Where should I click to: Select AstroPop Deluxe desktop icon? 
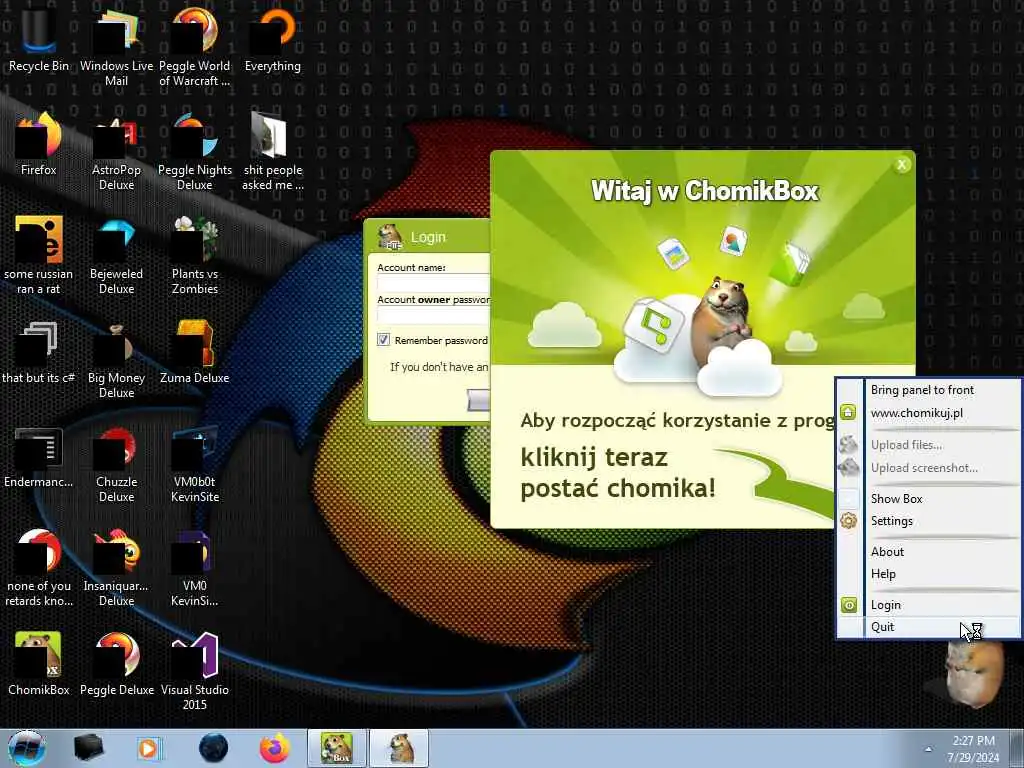tap(116, 150)
